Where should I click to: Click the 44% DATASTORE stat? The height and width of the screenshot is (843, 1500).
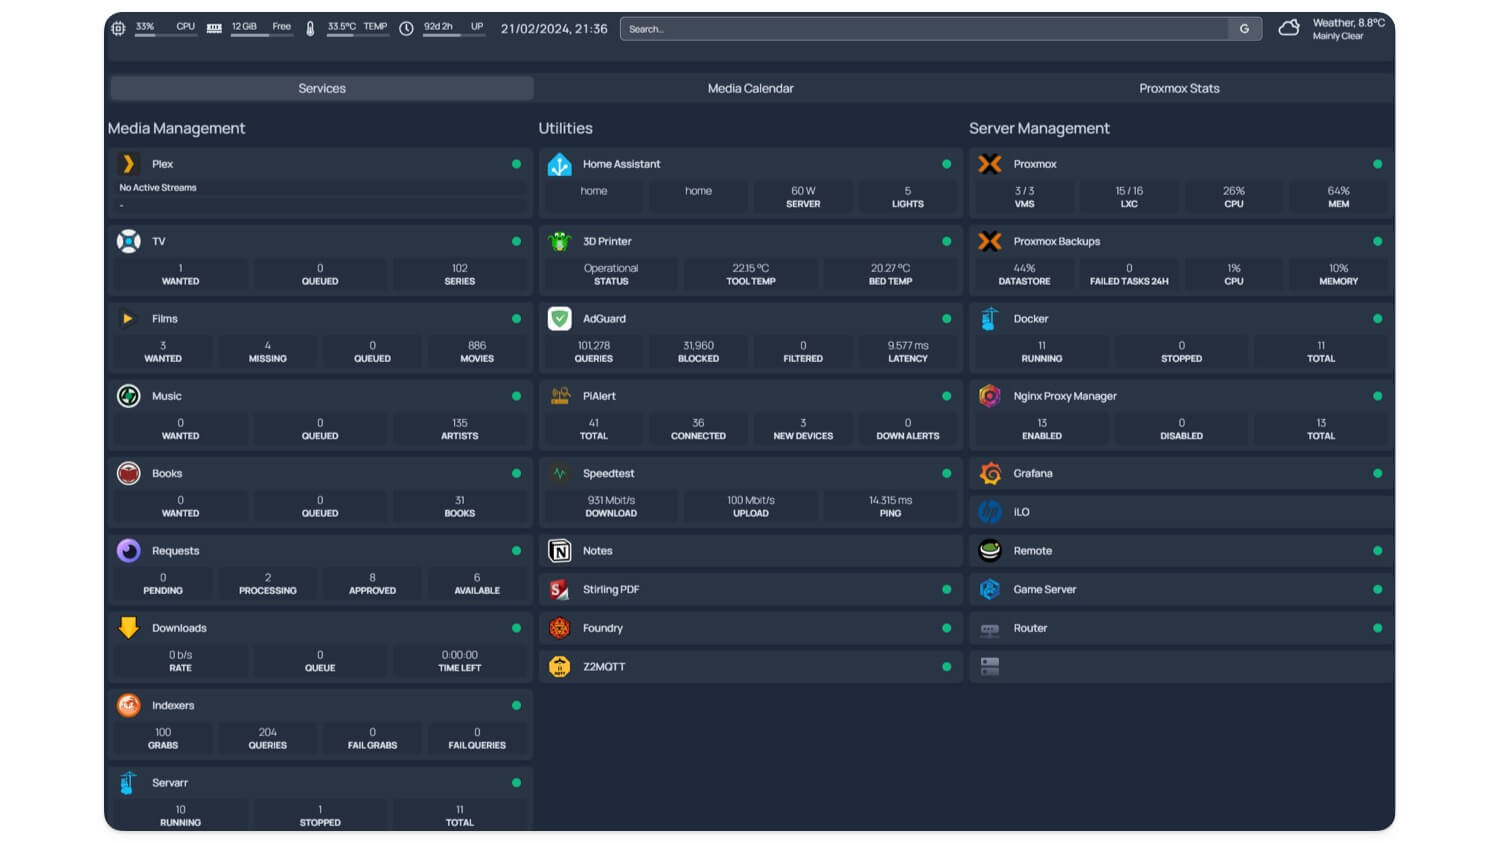1024,275
